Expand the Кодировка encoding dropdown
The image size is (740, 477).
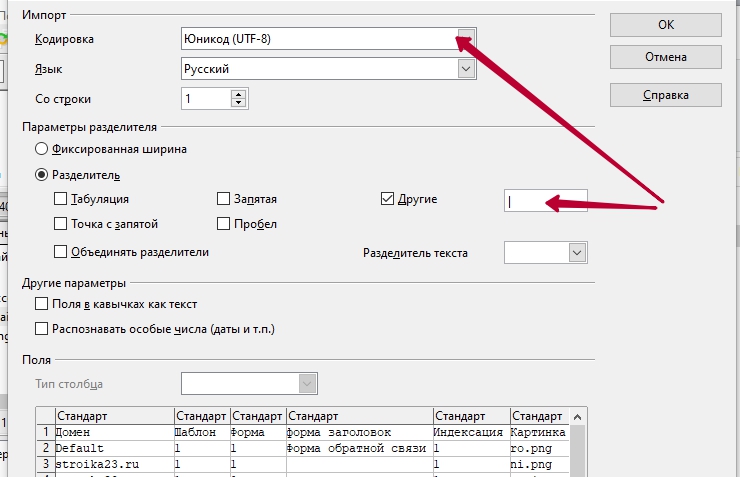(465, 38)
